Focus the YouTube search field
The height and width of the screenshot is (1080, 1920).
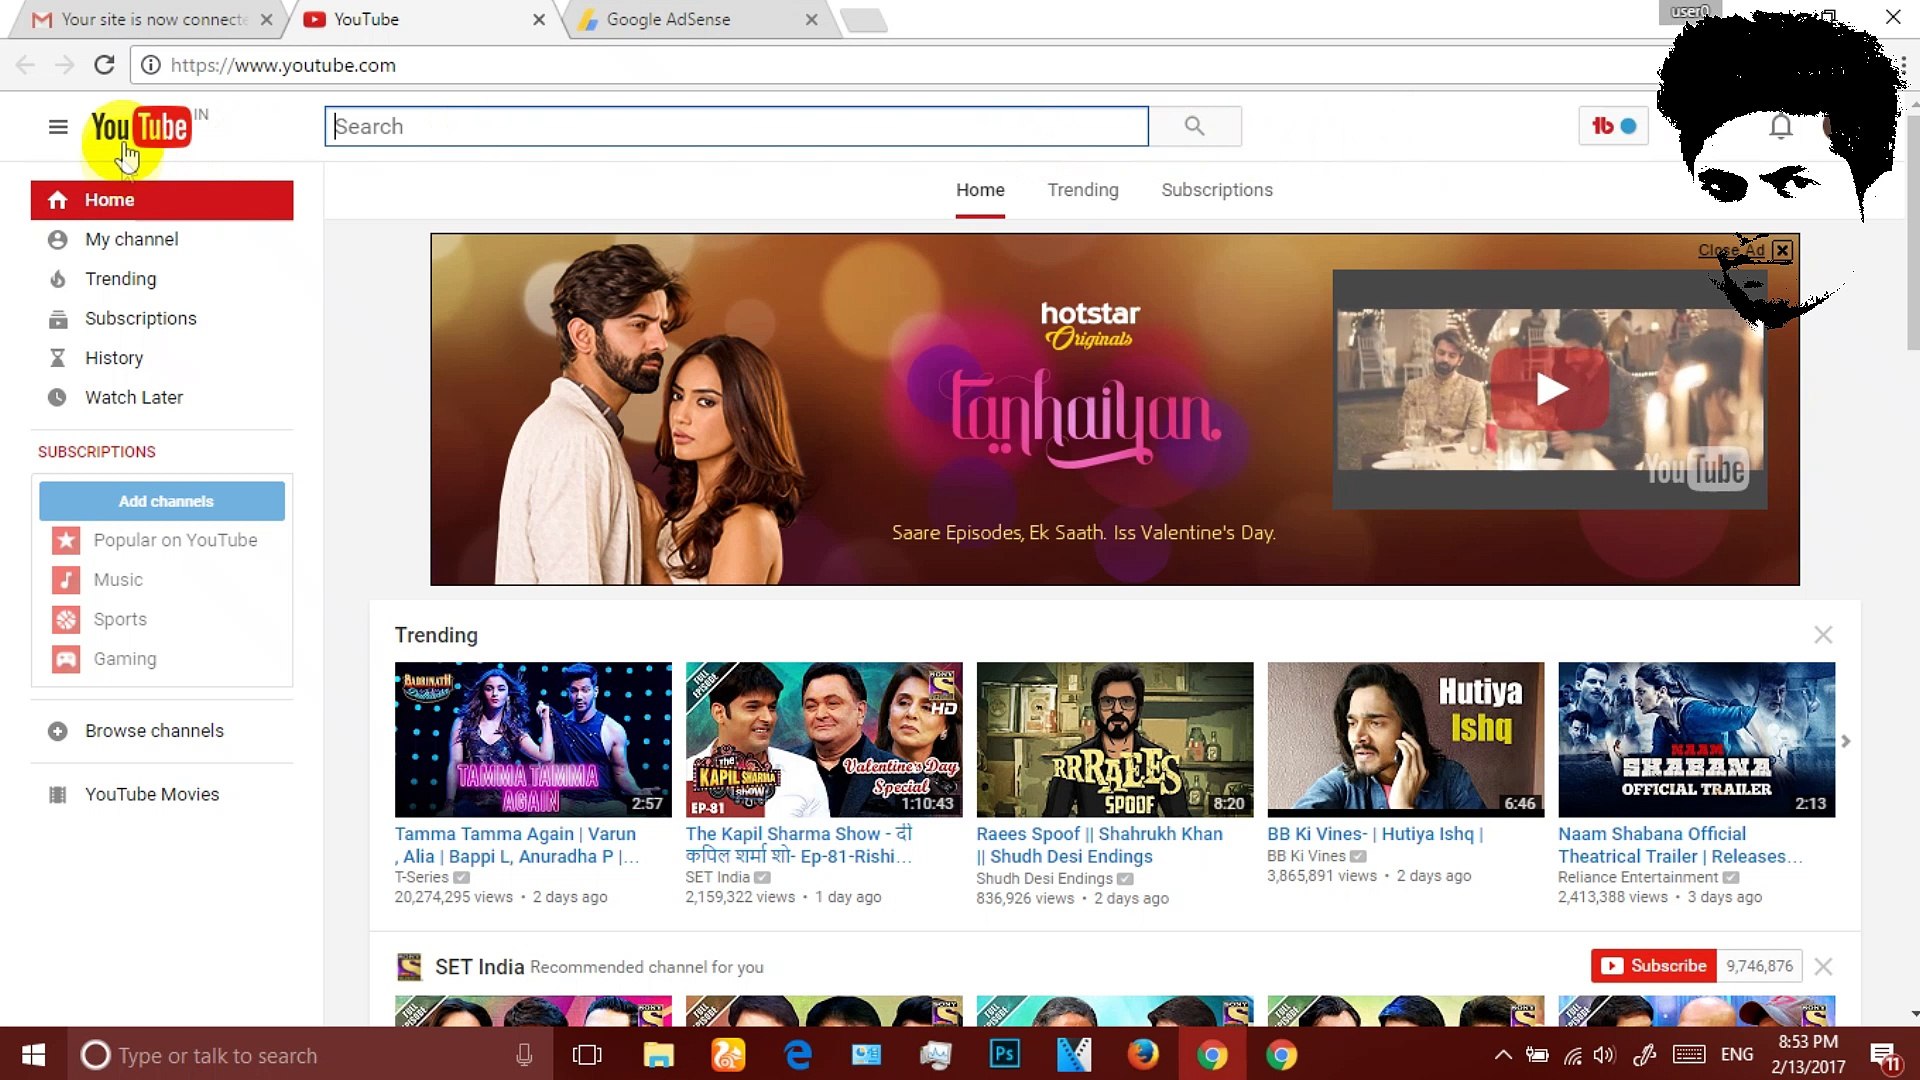[737, 126]
